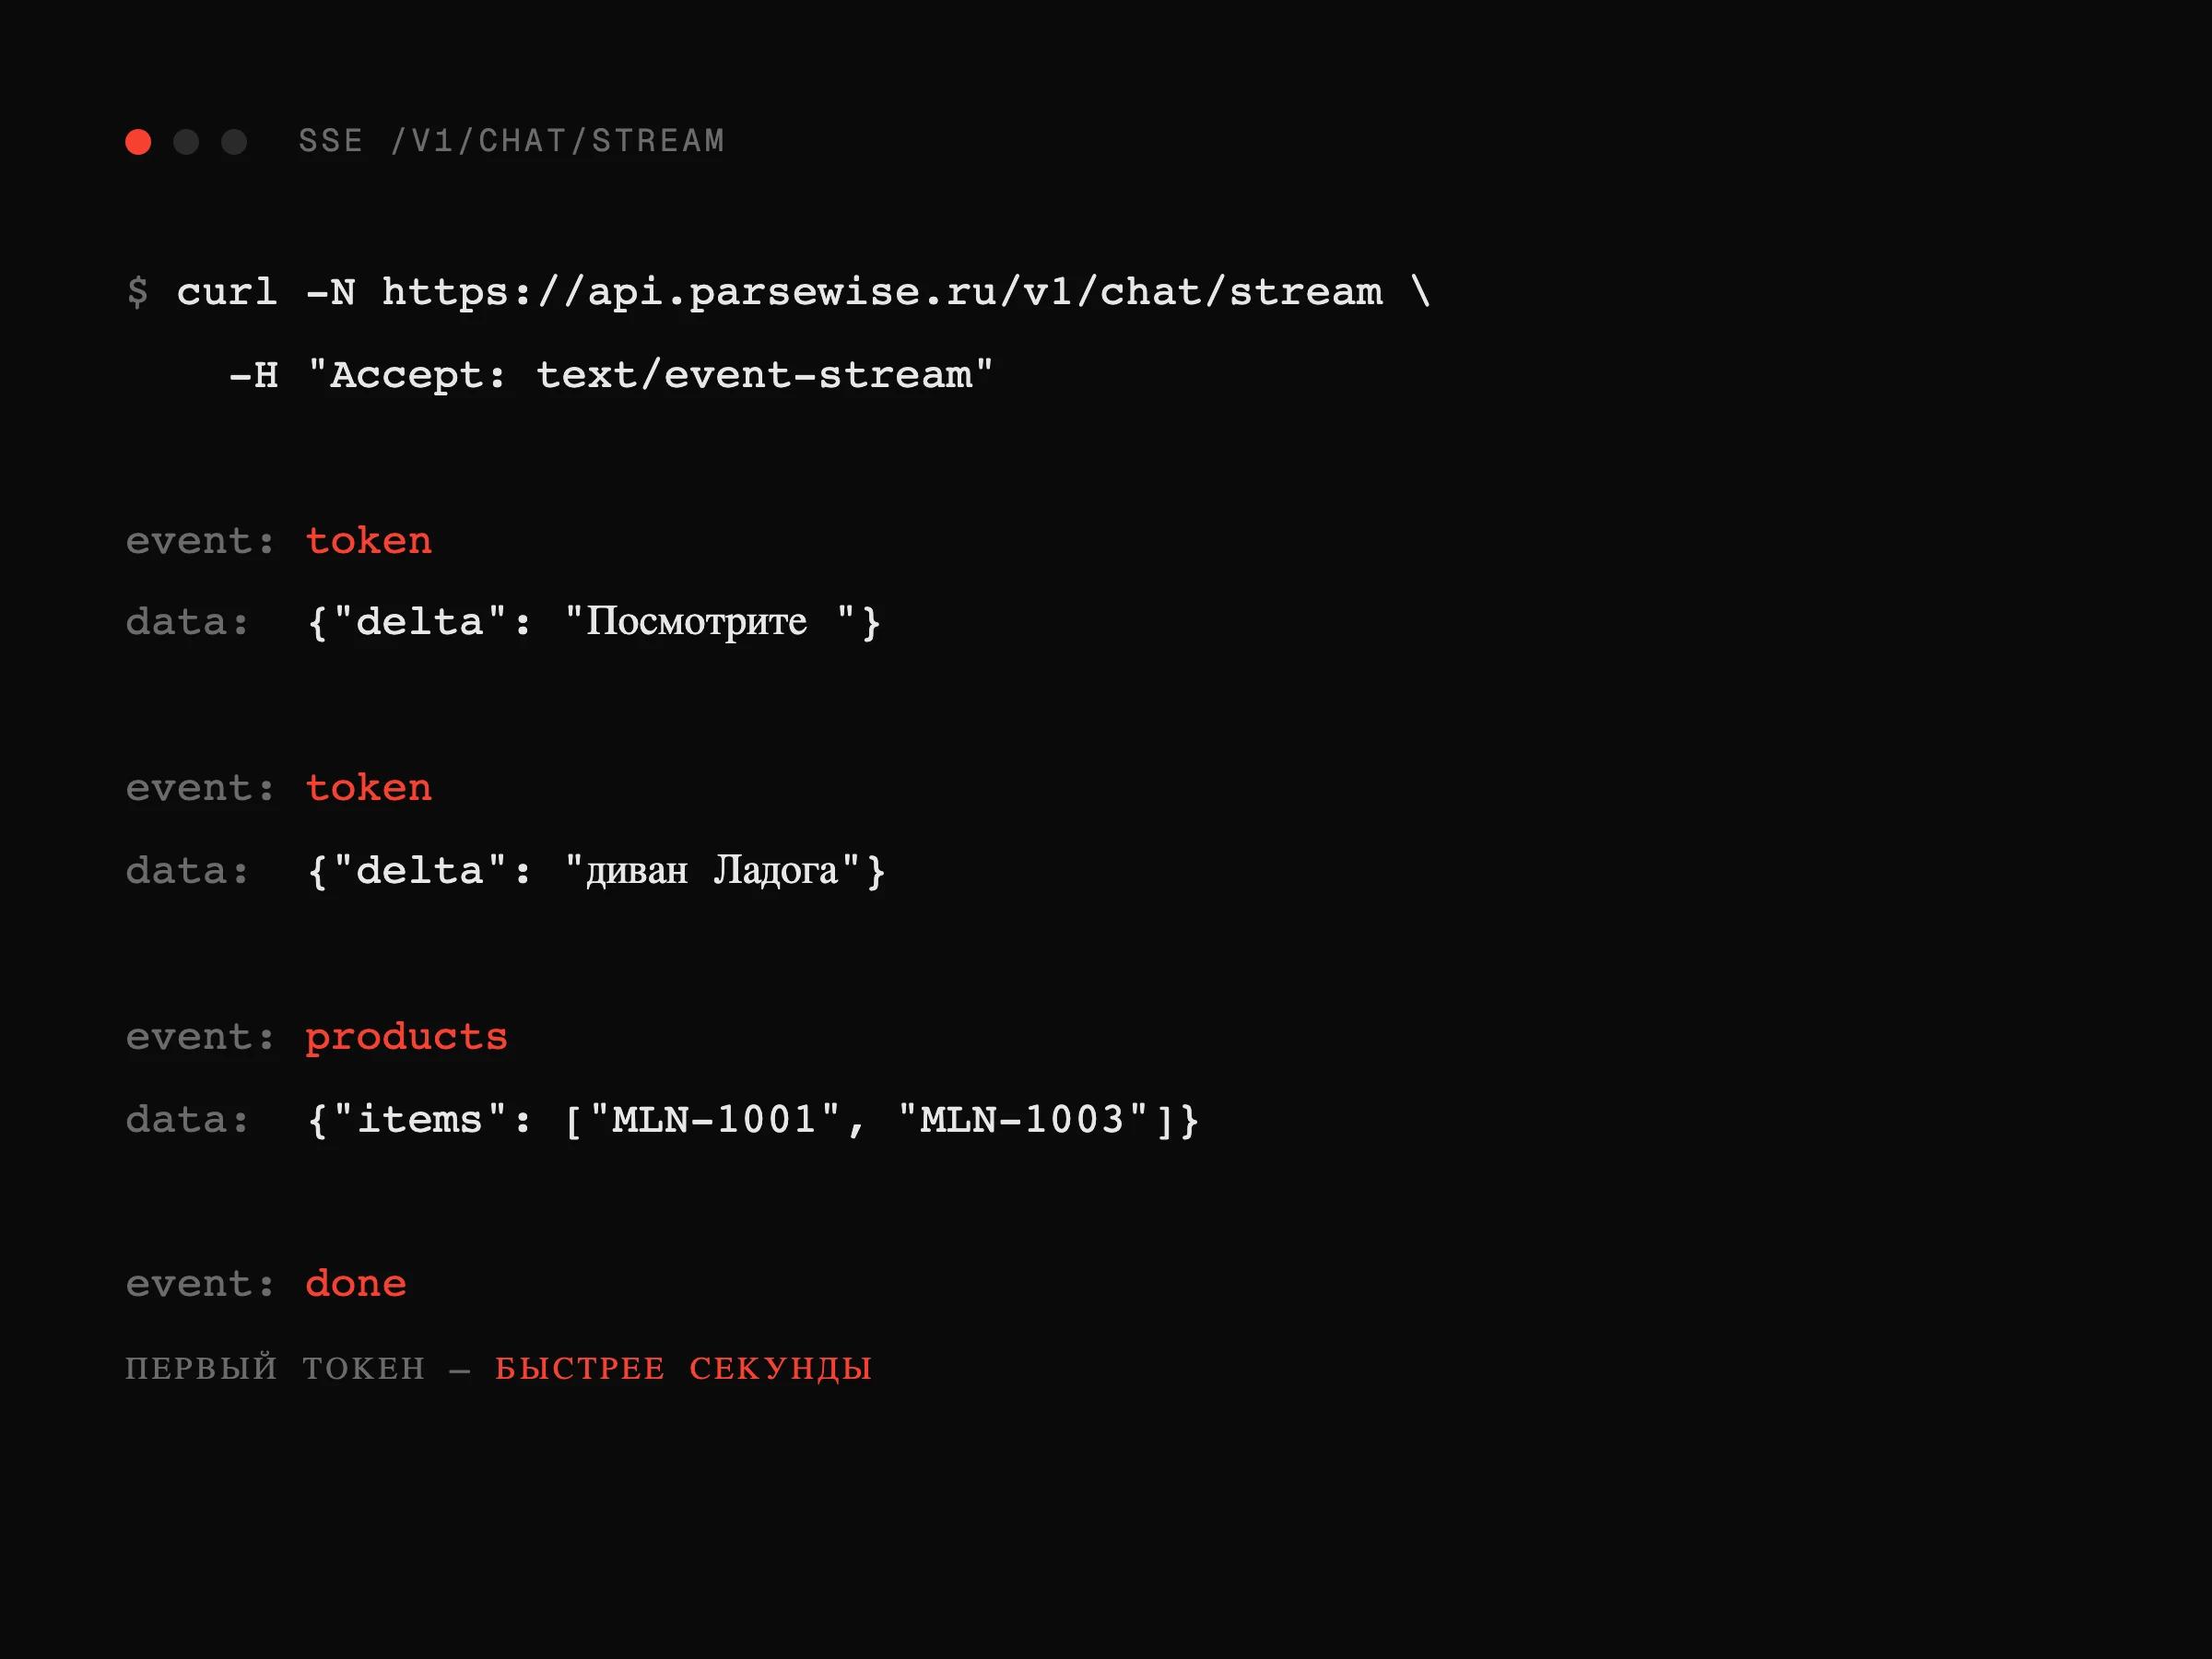Click the MLN-1001 item ID

(715, 1120)
